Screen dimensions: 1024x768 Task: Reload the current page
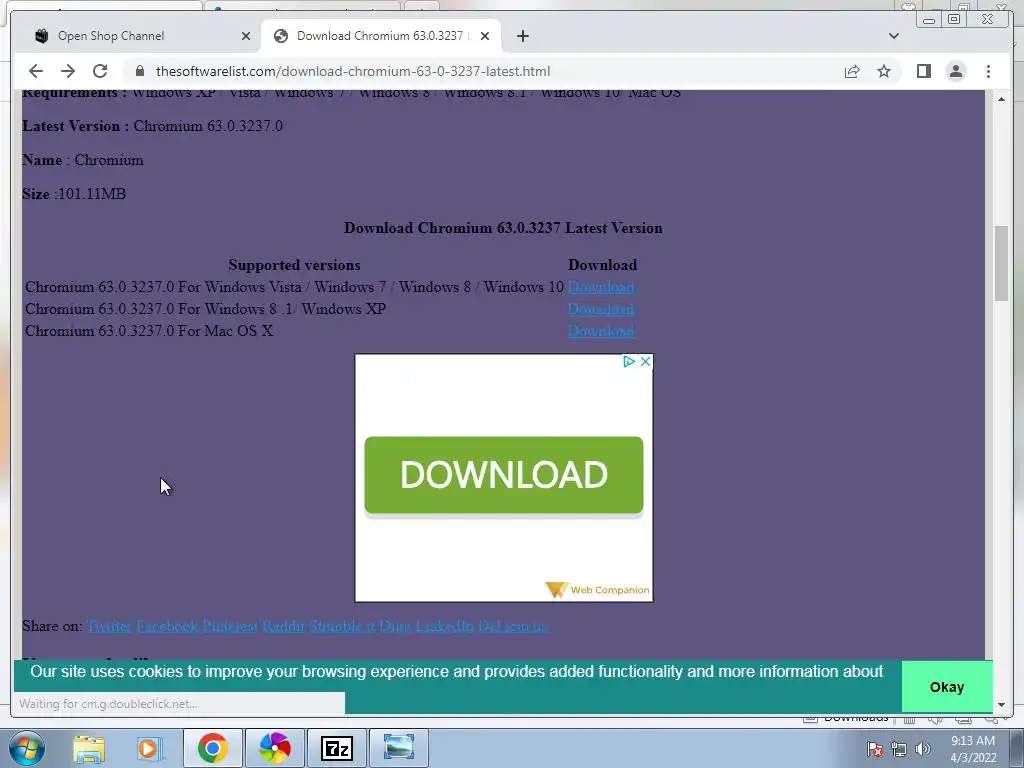tap(100, 71)
